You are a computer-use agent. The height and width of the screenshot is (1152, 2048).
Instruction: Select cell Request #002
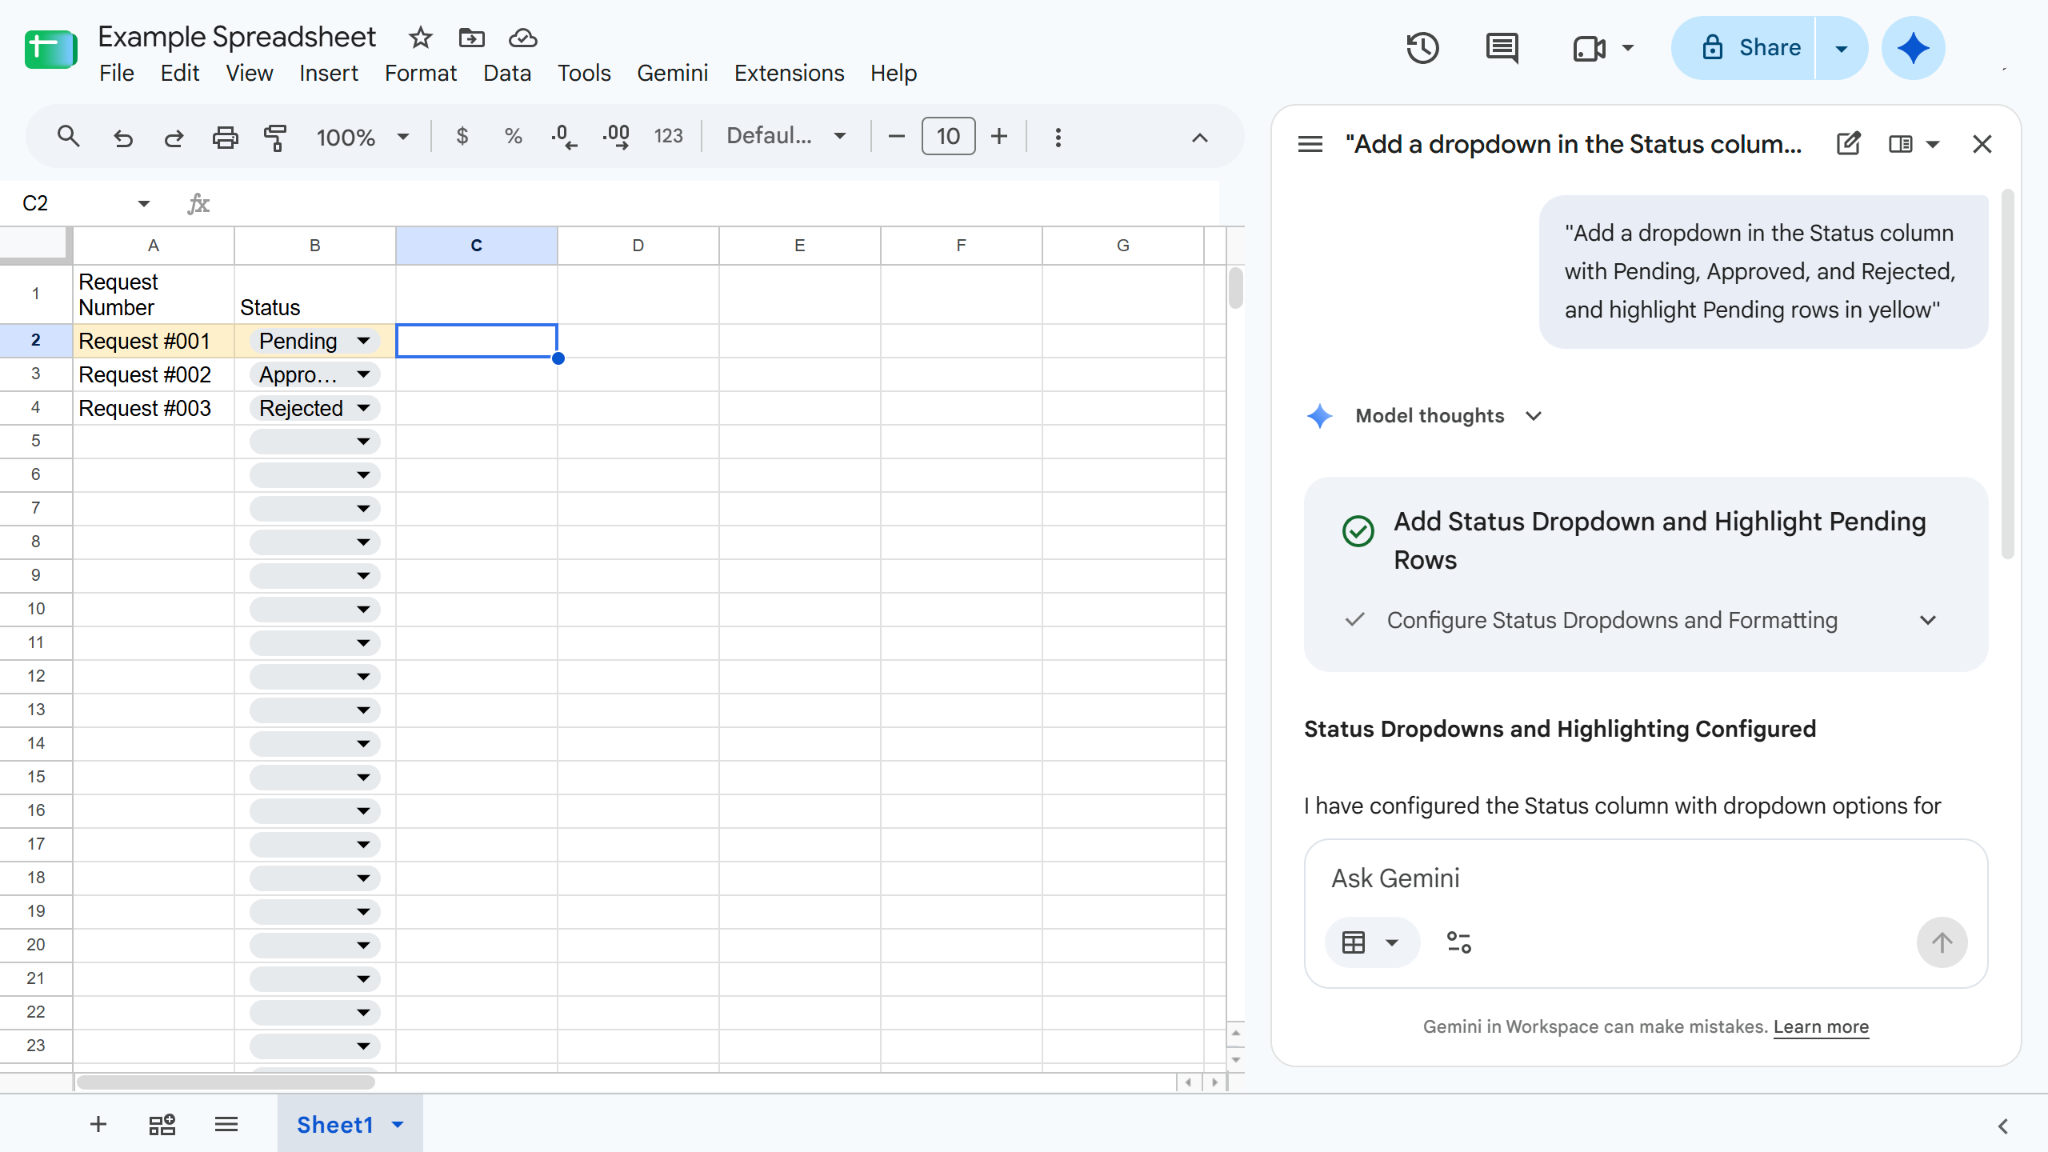[x=153, y=375]
